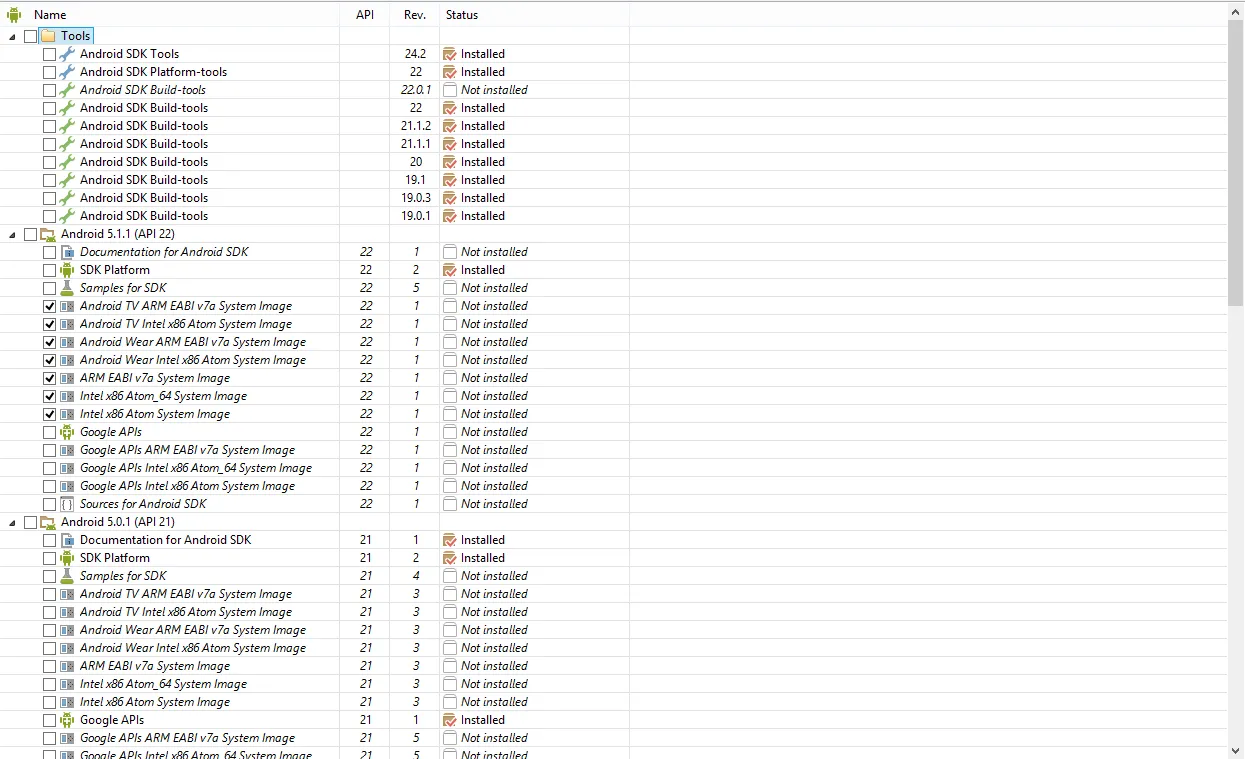Sort by the Name column header
The image size is (1245, 759).
click(170, 15)
